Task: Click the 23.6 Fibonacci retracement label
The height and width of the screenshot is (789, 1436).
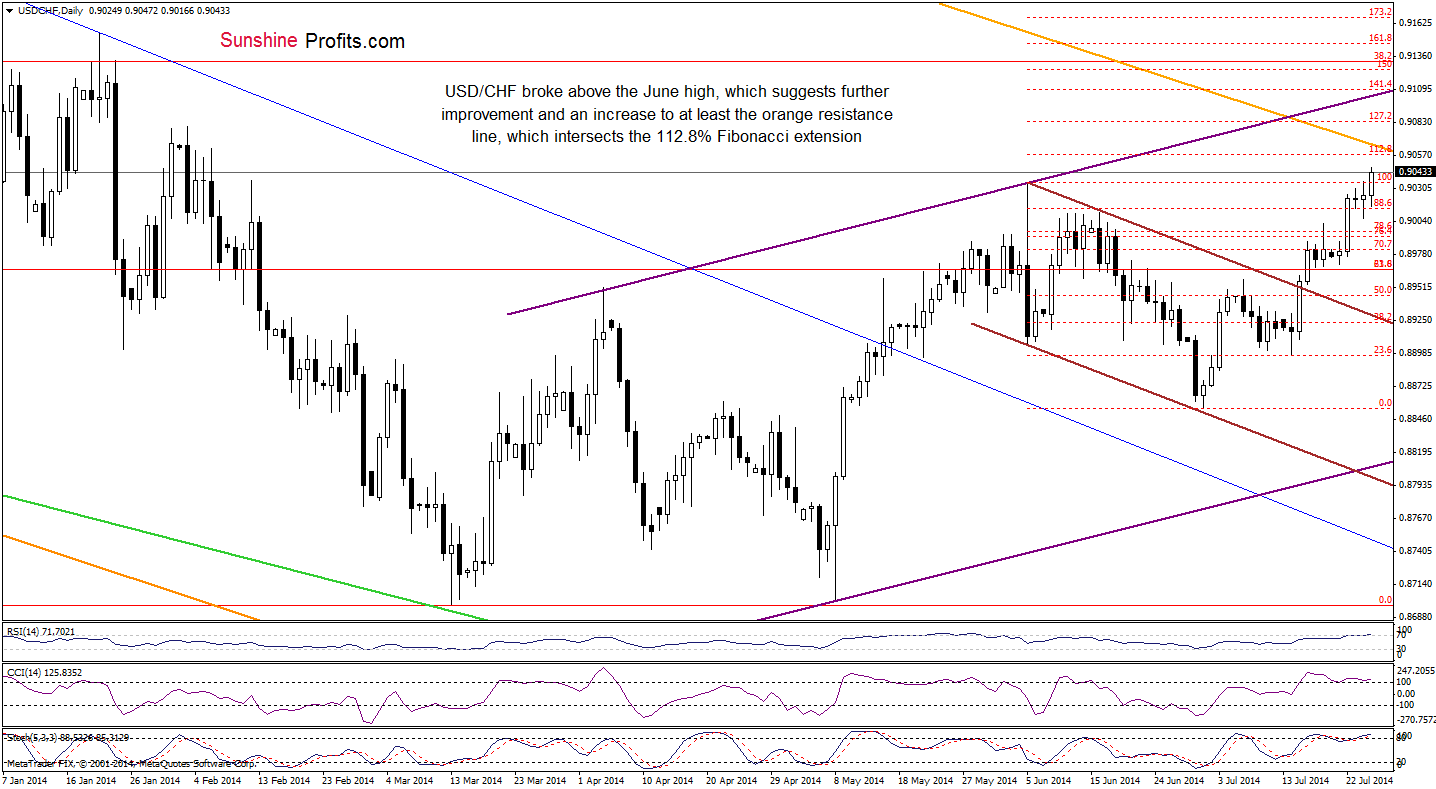Action: click(x=1382, y=349)
